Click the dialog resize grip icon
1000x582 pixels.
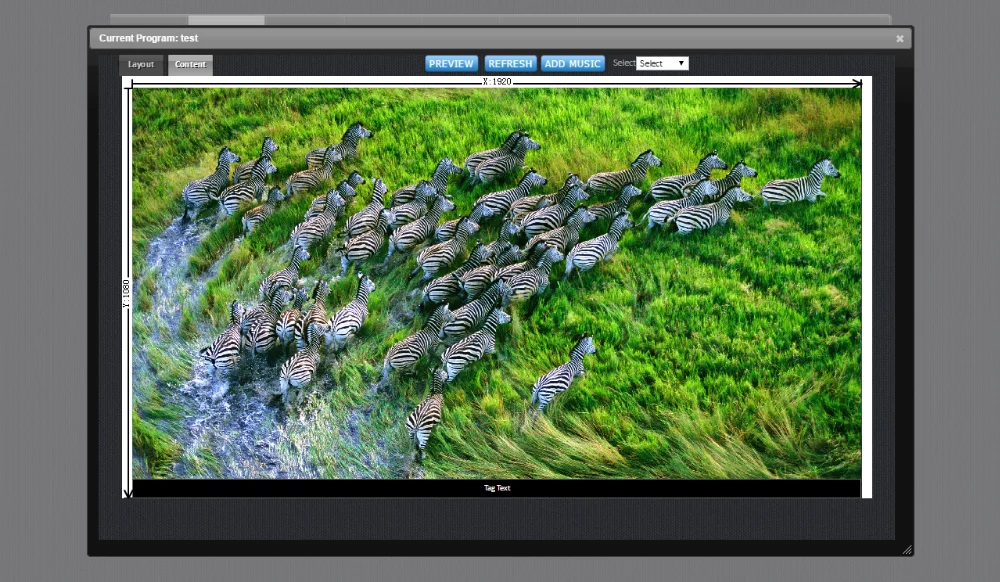pos(907,549)
